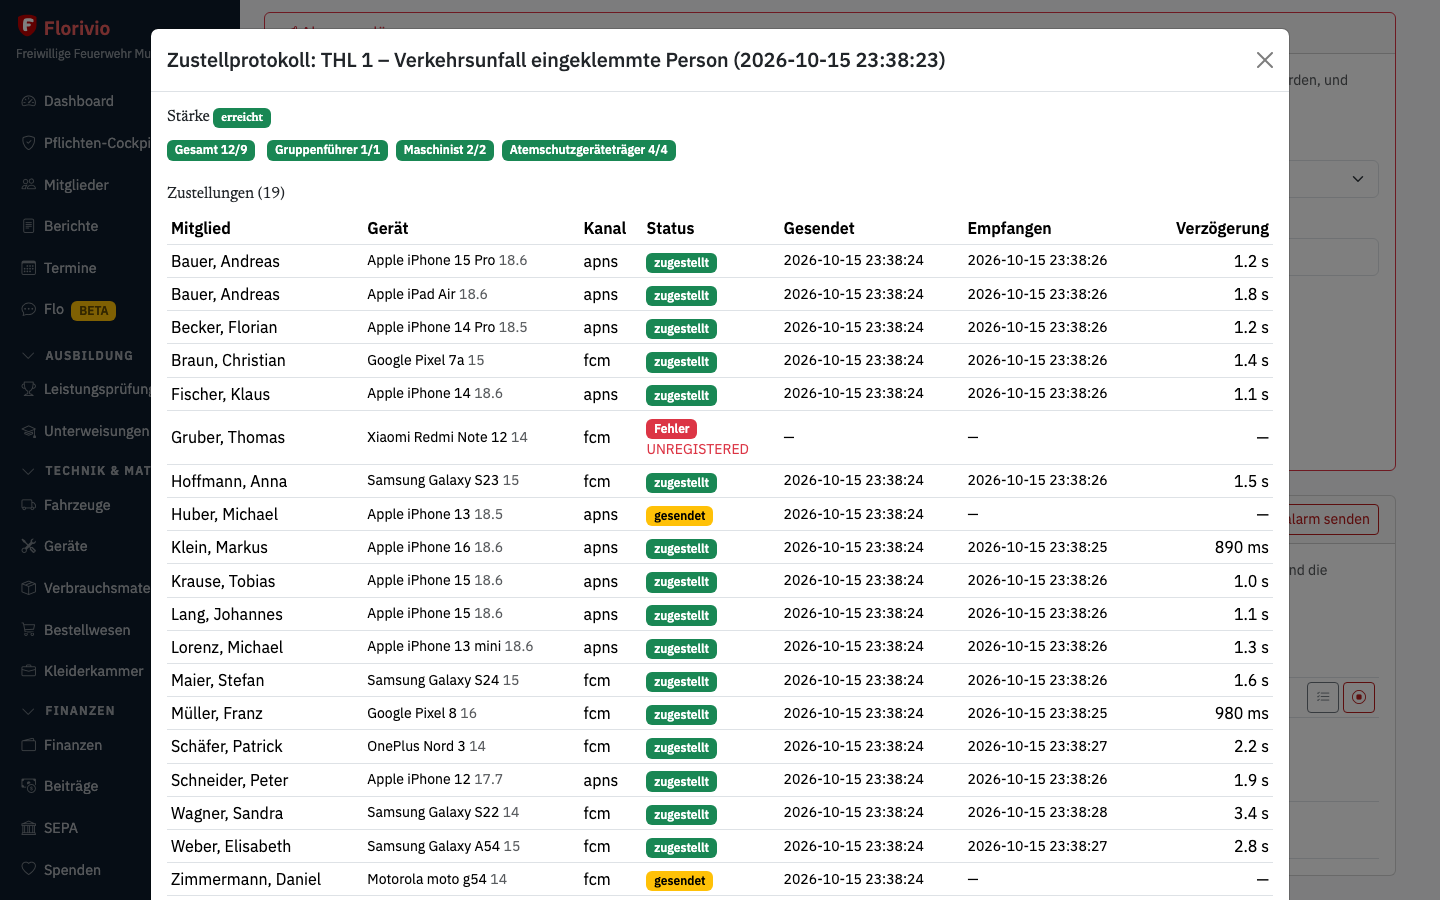Click 'OnePlus Nord 3 14' device cell

[x=426, y=746]
